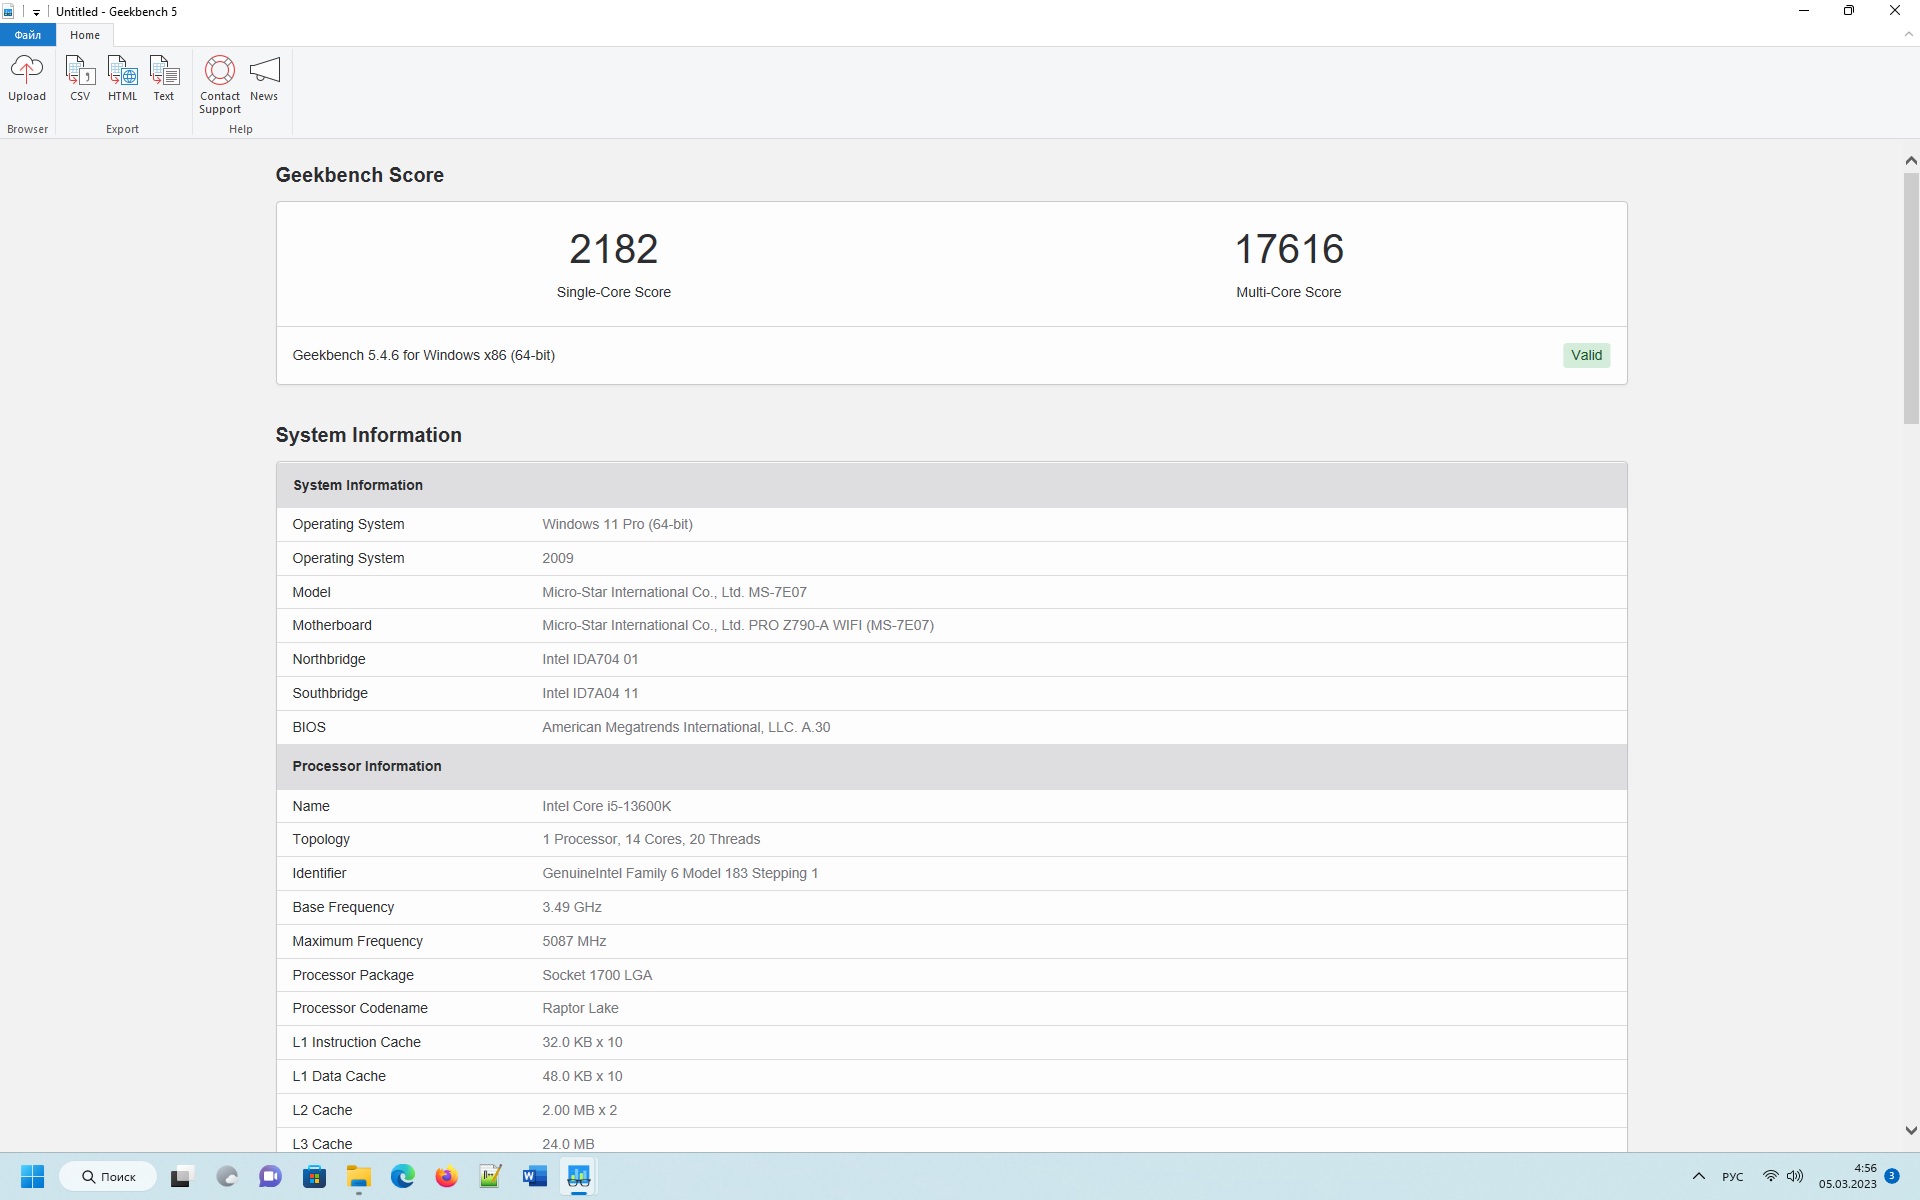Open the Файл menu tab
This screenshot has height=1200, width=1920.
pos(28,35)
